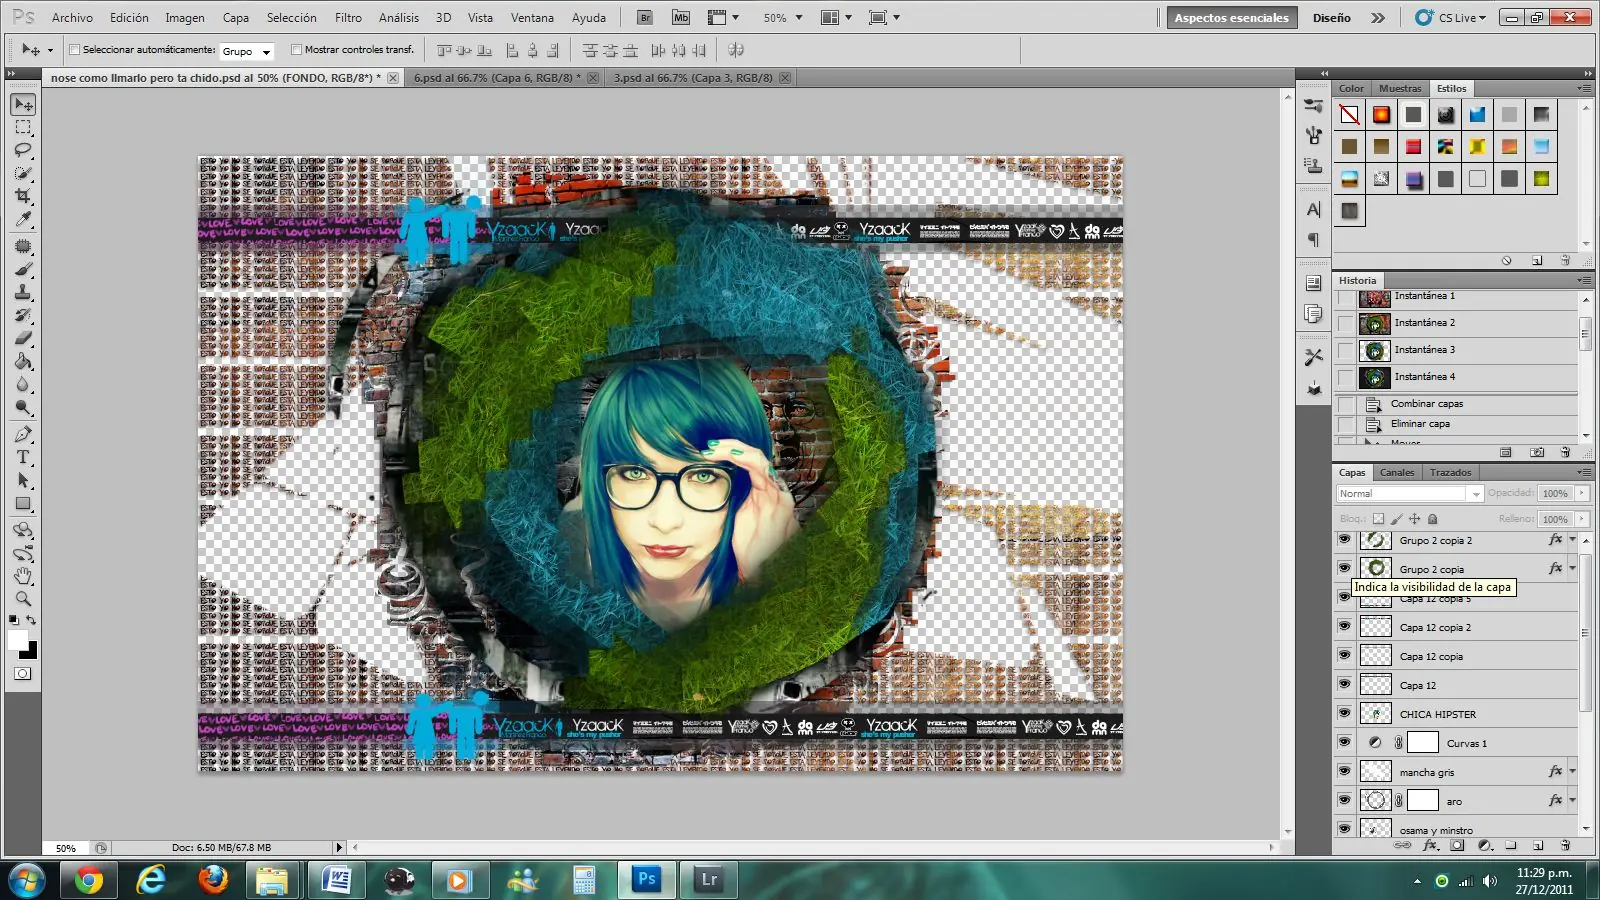This screenshot has width=1600, height=900.
Task: Select the Rectangular Marquee tool
Action: click(23, 128)
